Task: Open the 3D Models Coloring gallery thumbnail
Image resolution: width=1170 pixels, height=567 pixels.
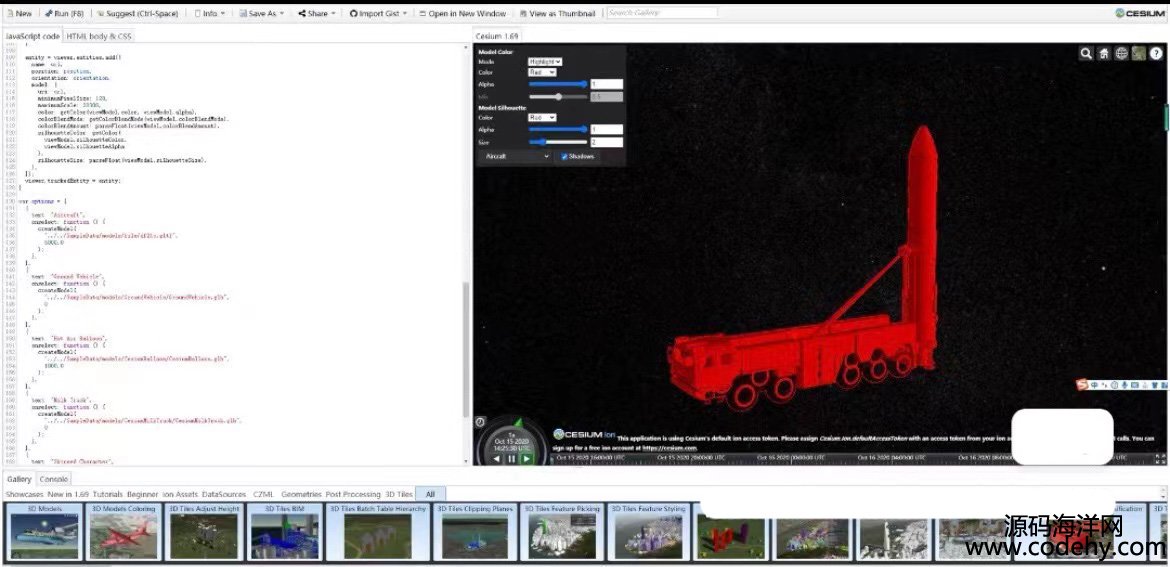Action: [x=124, y=531]
